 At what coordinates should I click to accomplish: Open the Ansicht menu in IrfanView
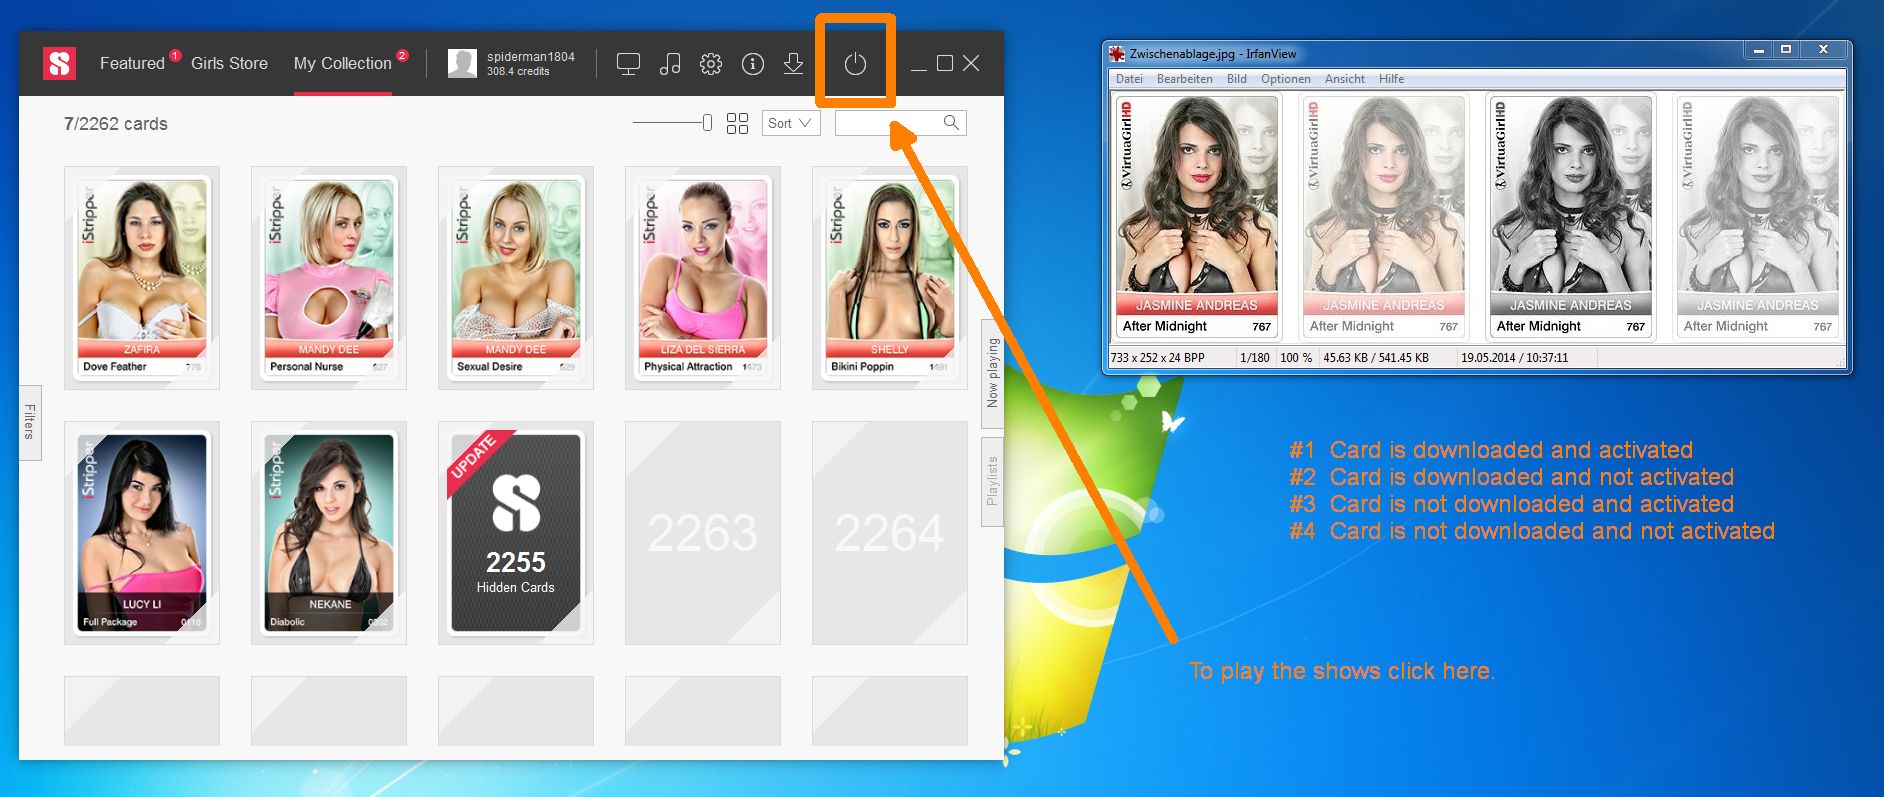pyautogui.click(x=1345, y=79)
